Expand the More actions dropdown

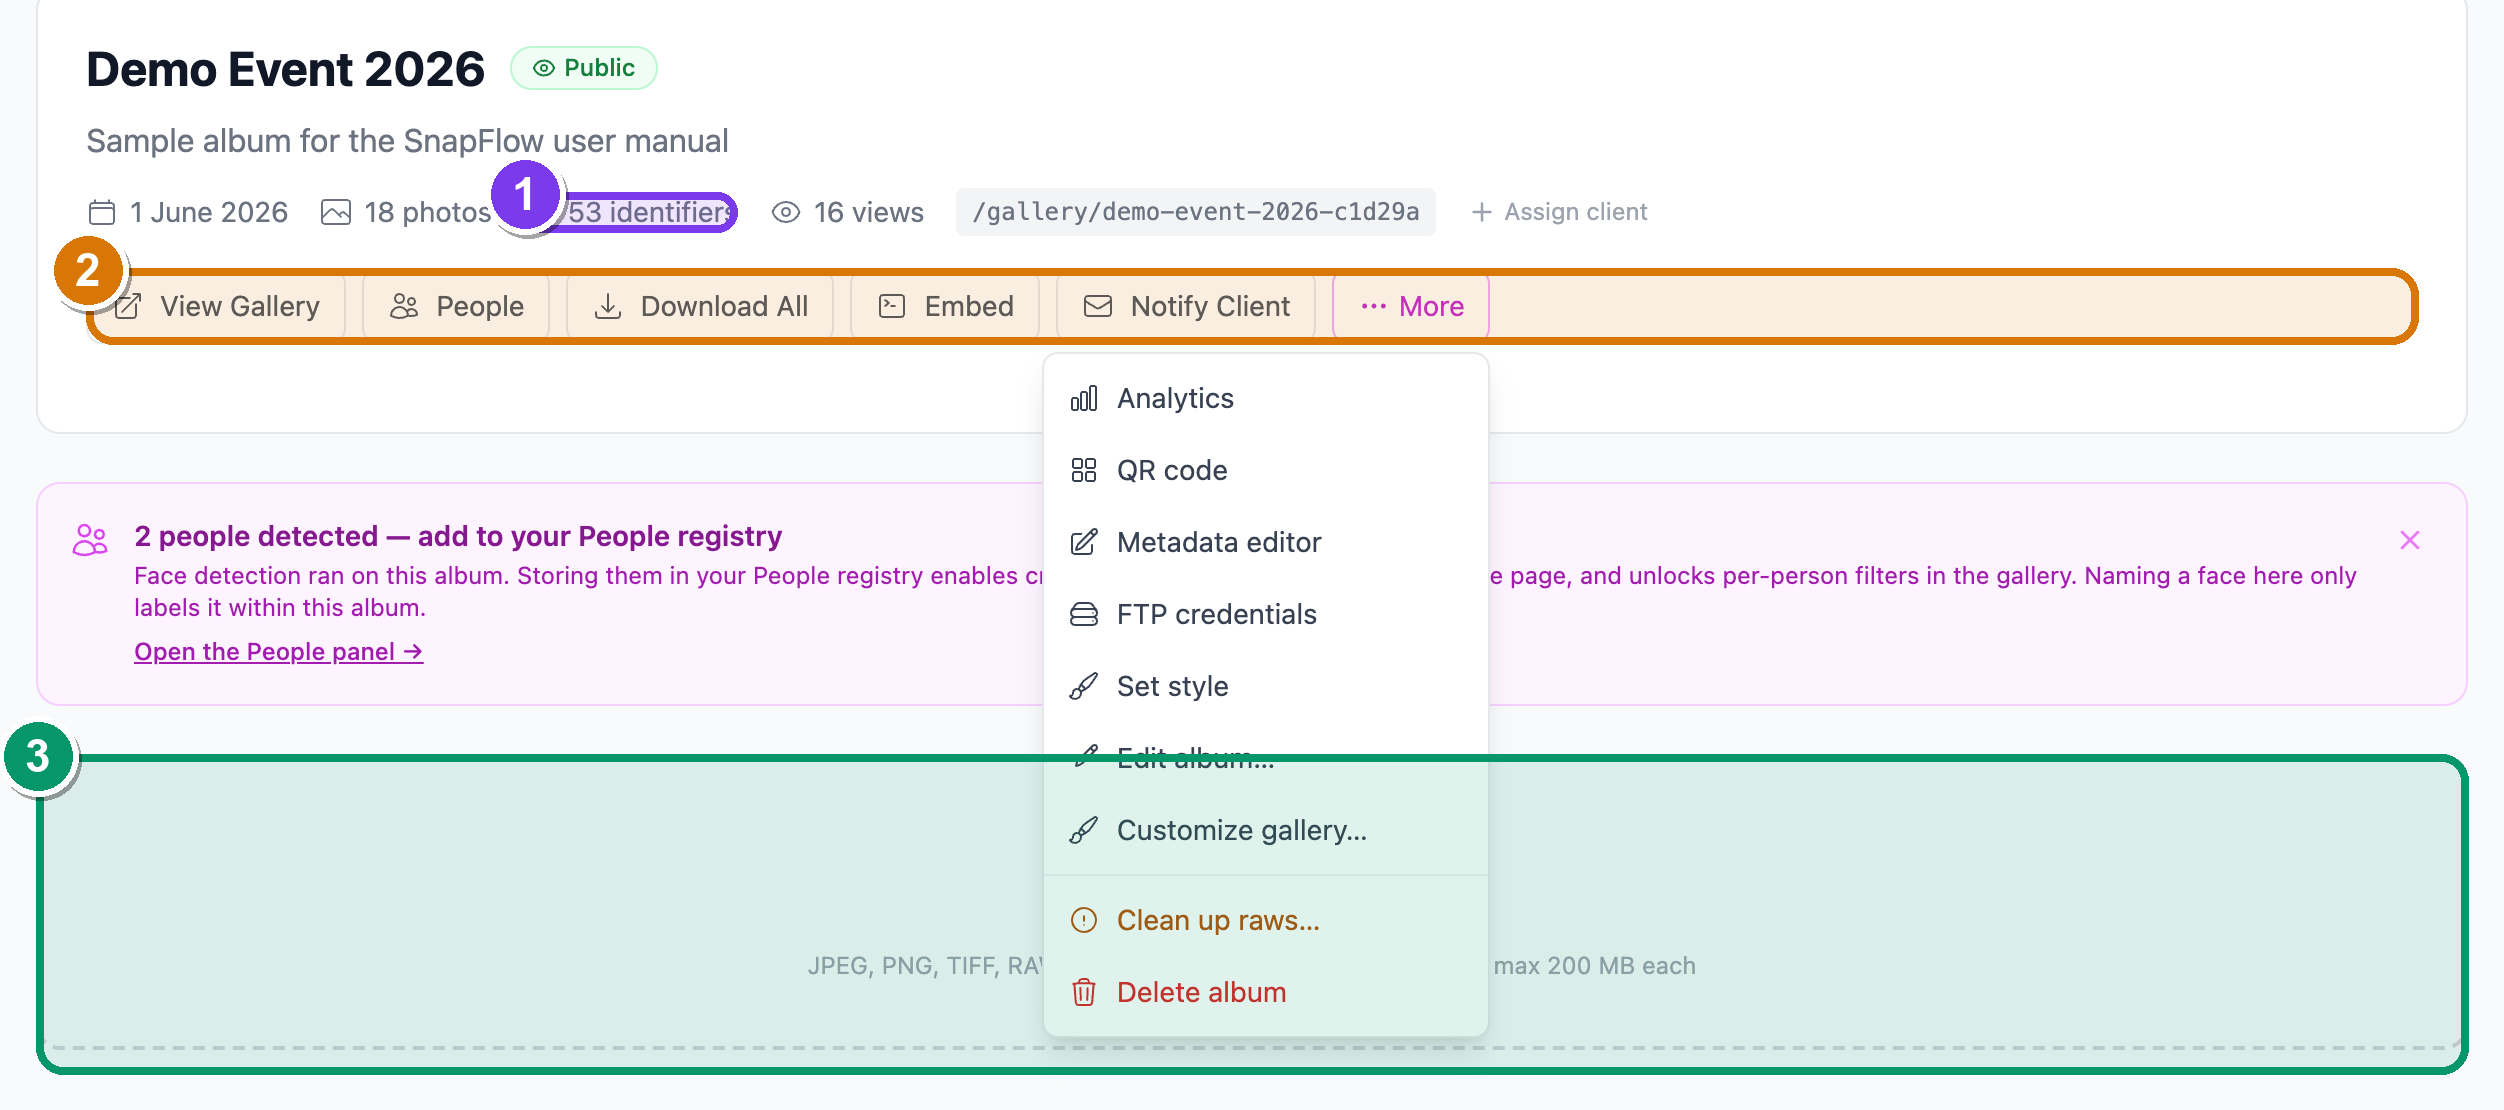click(x=1411, y=306)
